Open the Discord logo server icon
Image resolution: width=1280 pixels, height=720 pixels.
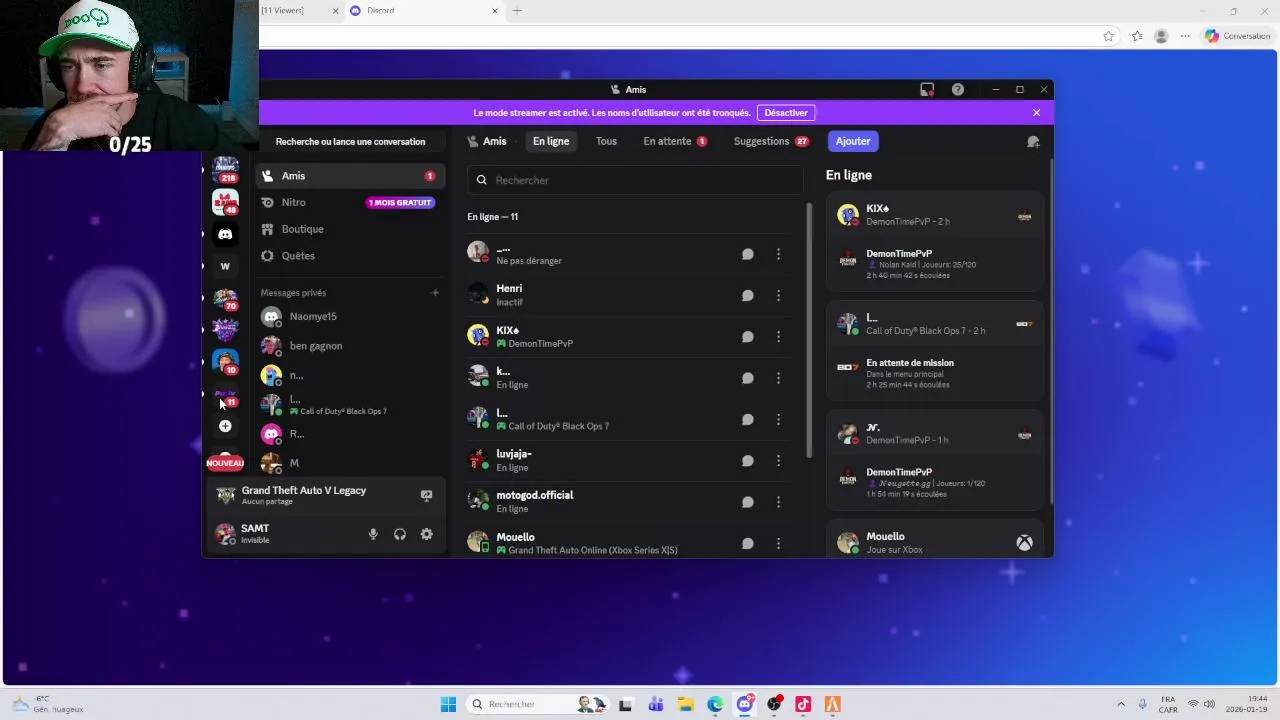coord(225,234)
